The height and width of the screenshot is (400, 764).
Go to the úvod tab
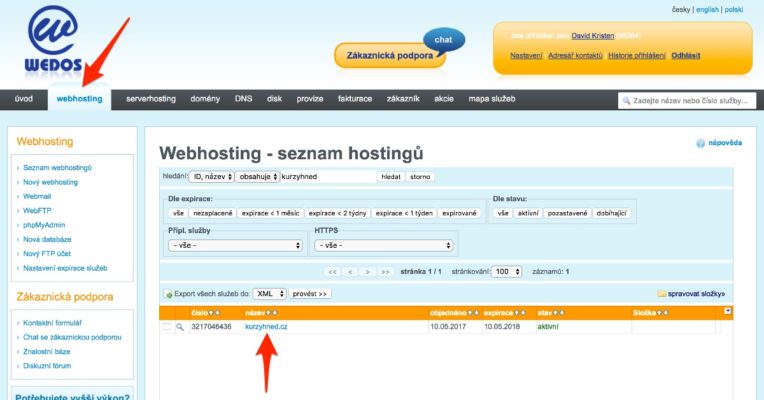point(23,99)
